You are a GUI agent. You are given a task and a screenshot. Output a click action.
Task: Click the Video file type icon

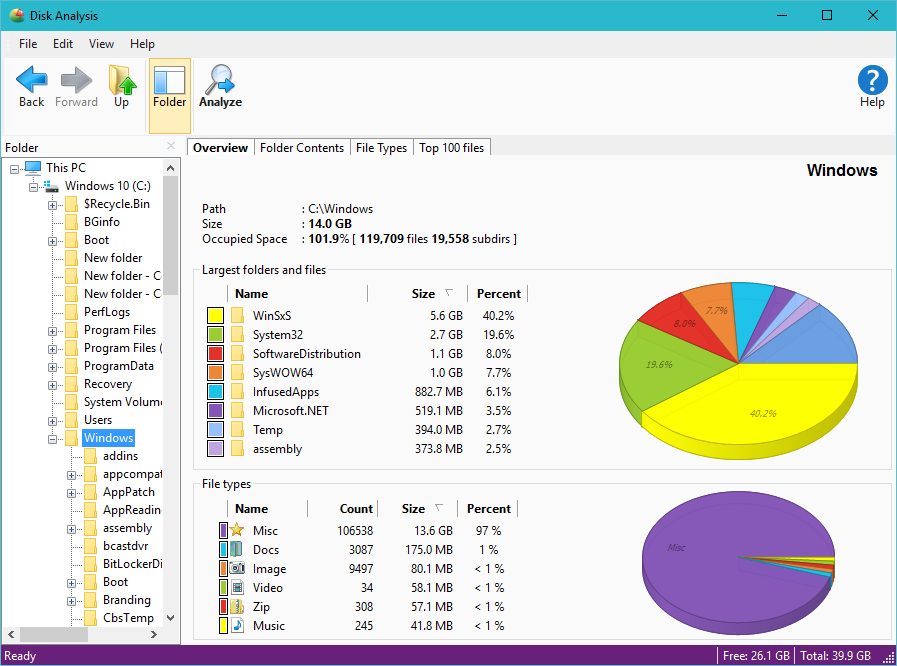click(x=239, y=587)
